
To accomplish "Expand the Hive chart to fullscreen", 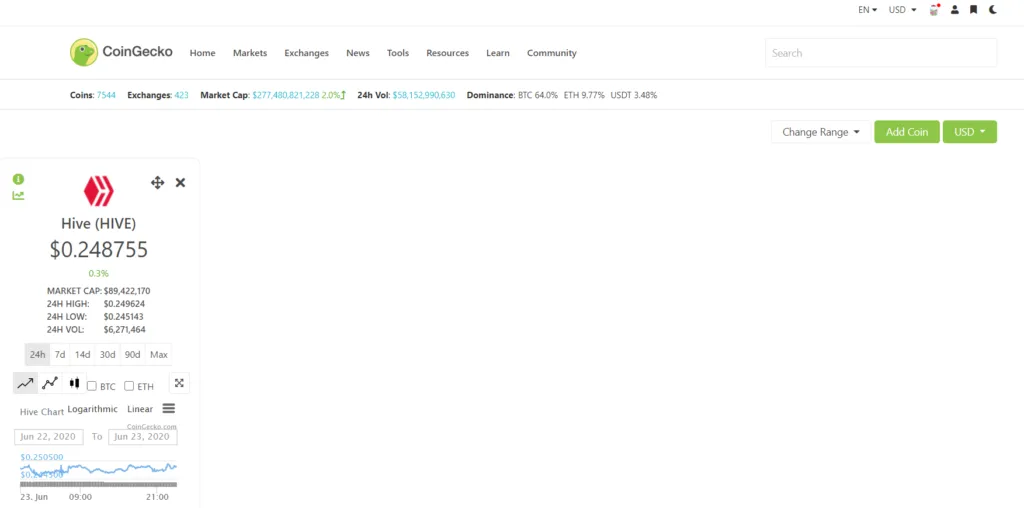I will [x=179, y=383].
